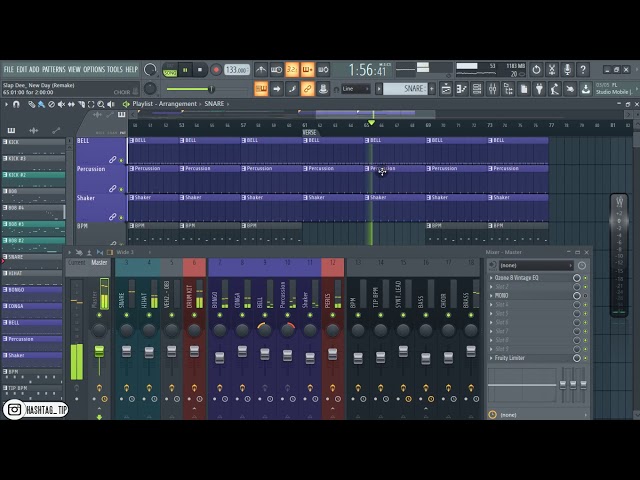Arm the record button
Viewport: 640px width, 480px height.
point(216,70)
